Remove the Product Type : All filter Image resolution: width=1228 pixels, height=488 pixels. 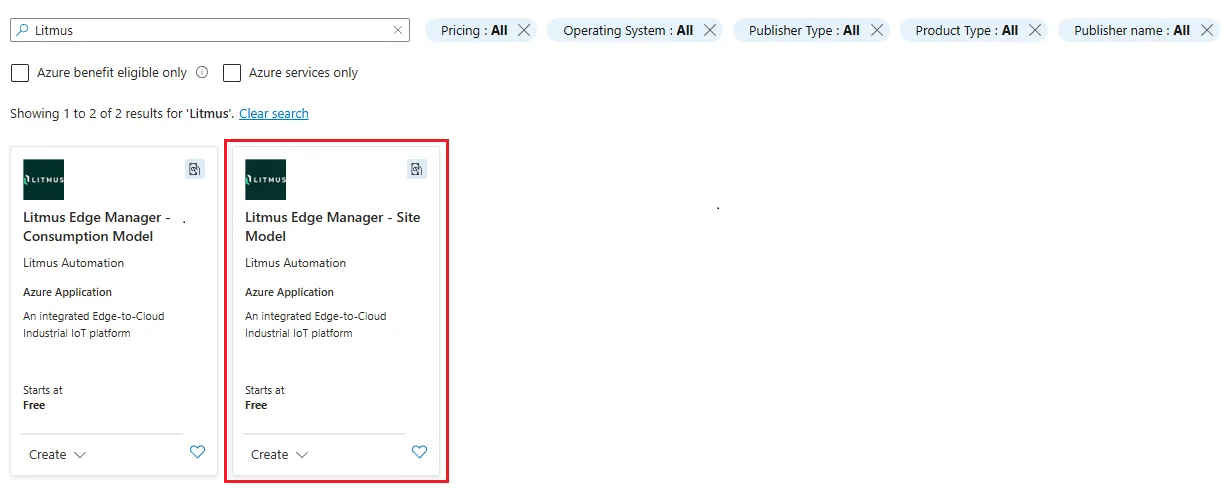pyautogui.click(x=1035, y=30)
